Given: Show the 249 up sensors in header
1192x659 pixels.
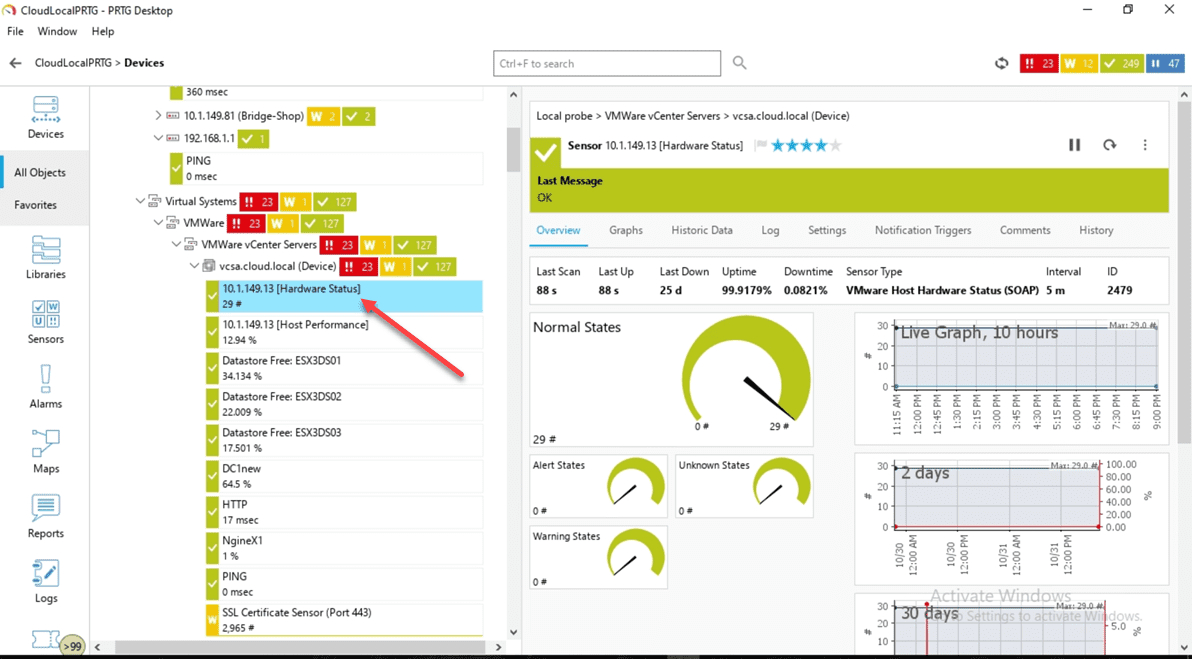Looking at the screenshot, I should click(1122, 64).
